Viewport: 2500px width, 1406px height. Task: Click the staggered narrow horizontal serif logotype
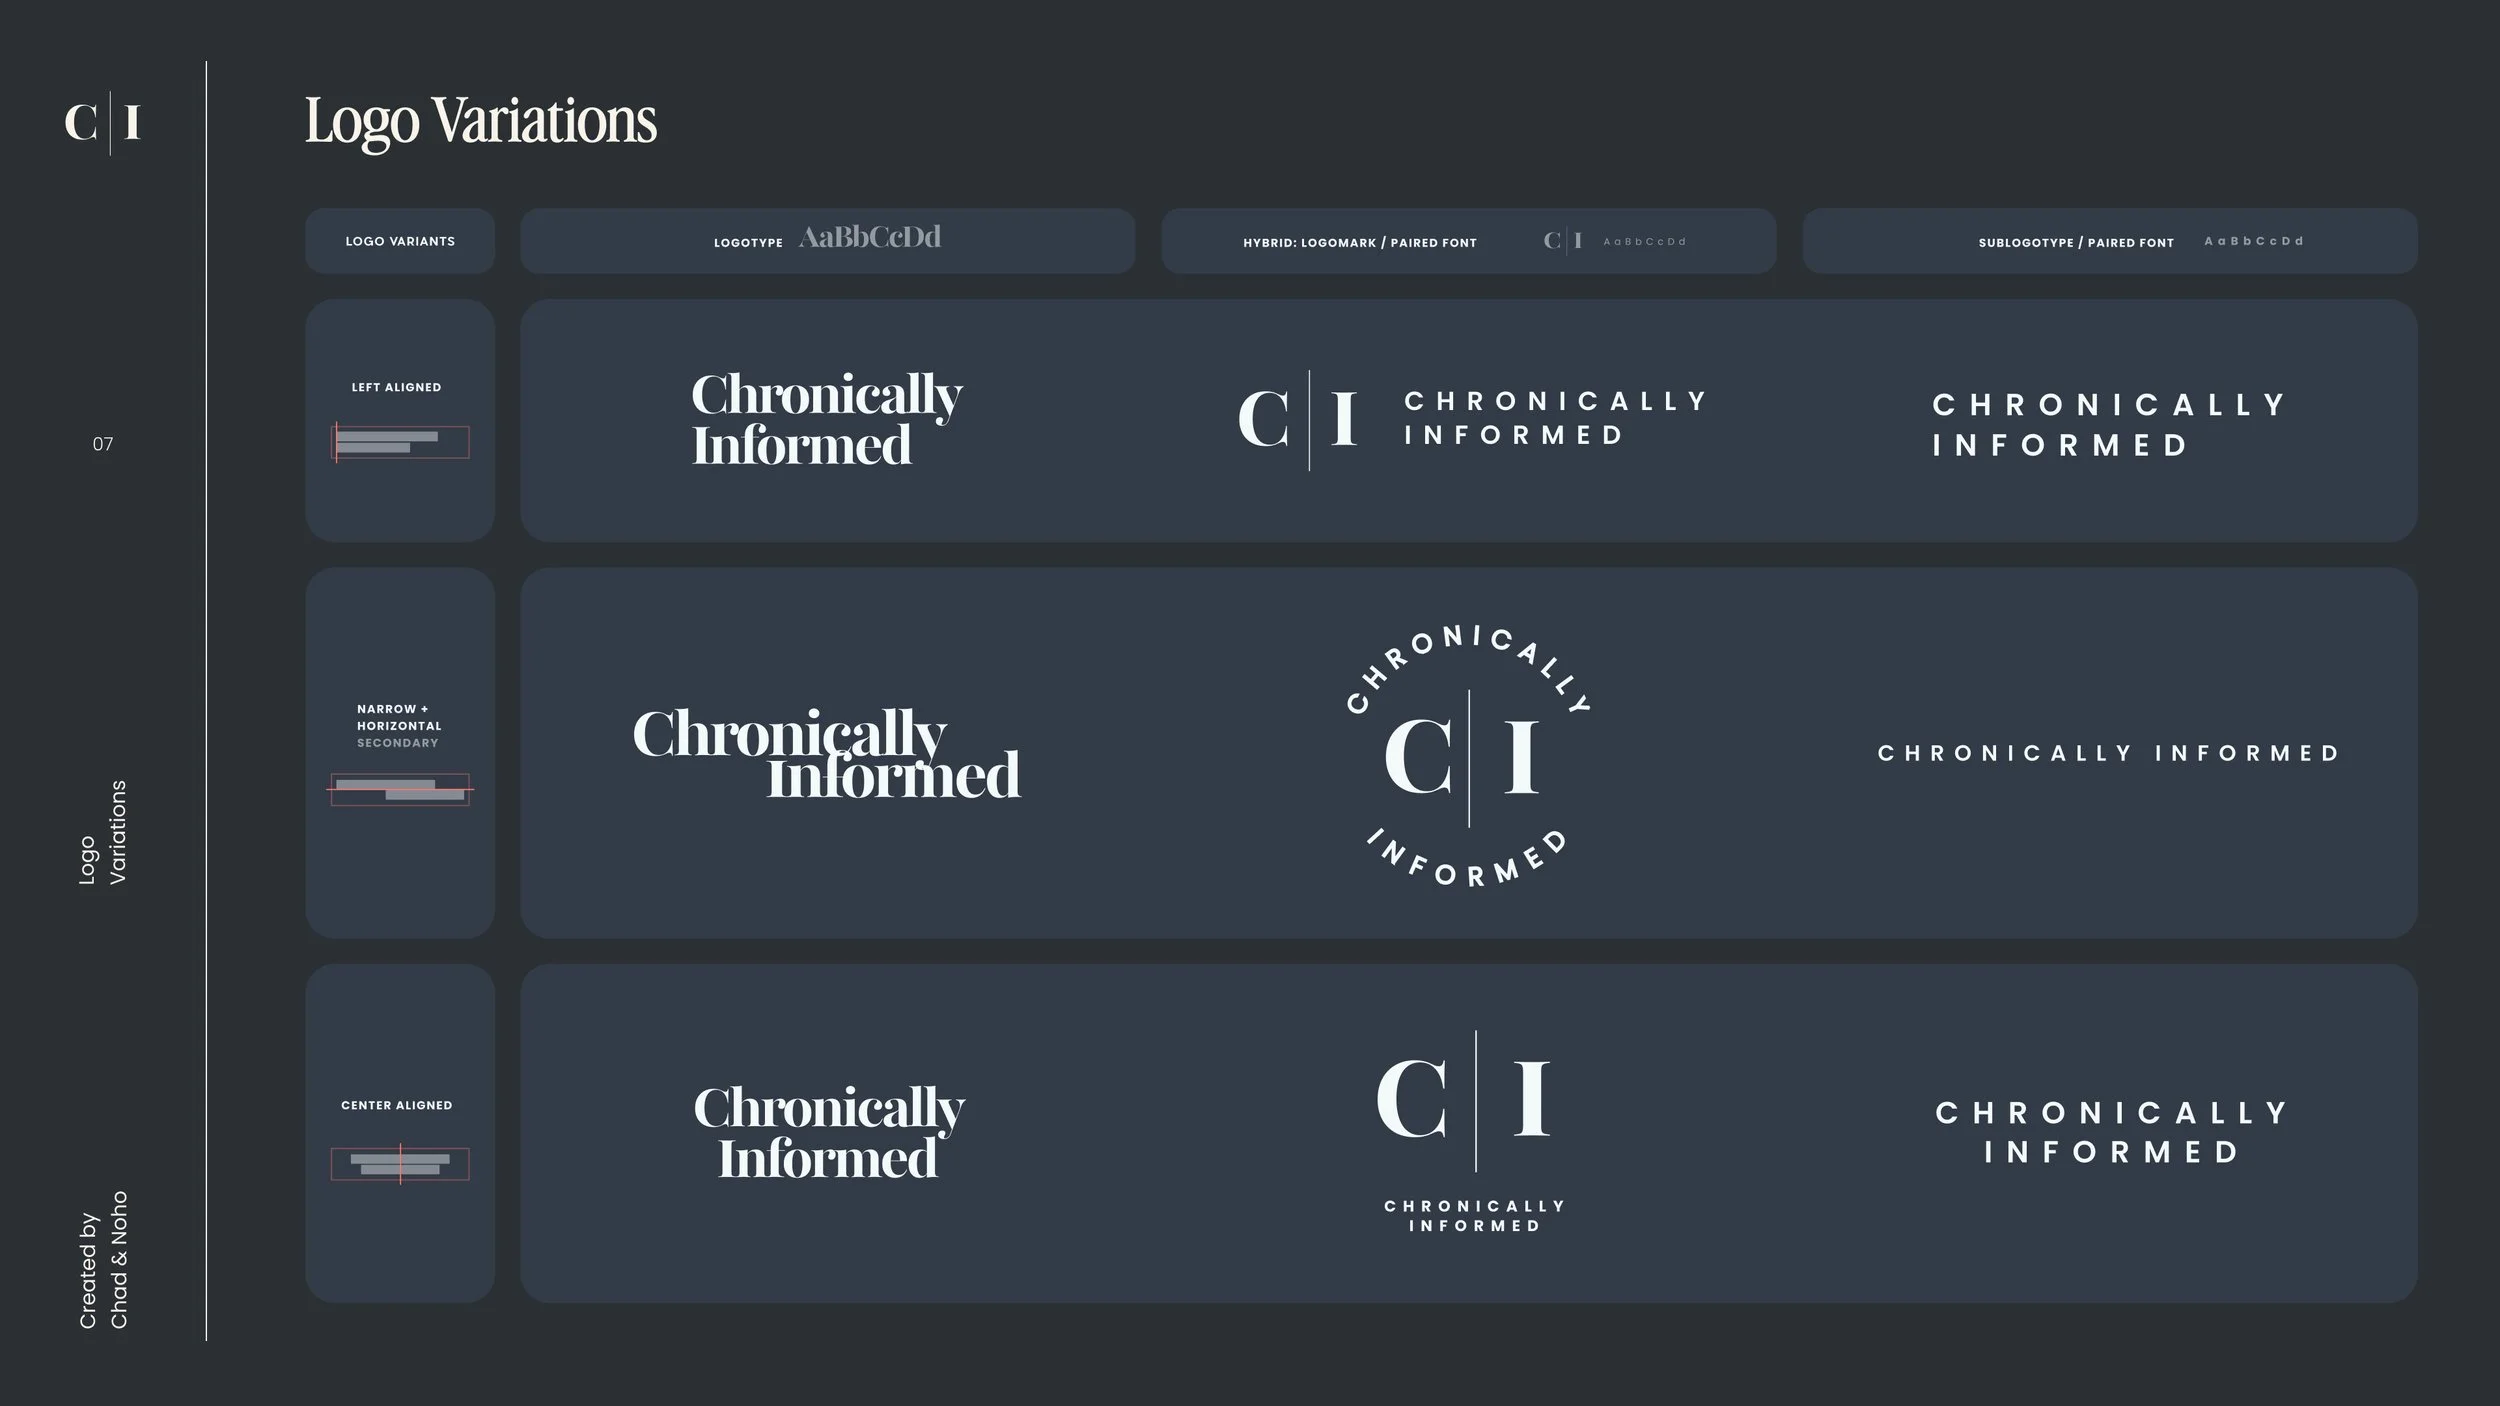tap(827, 754)
